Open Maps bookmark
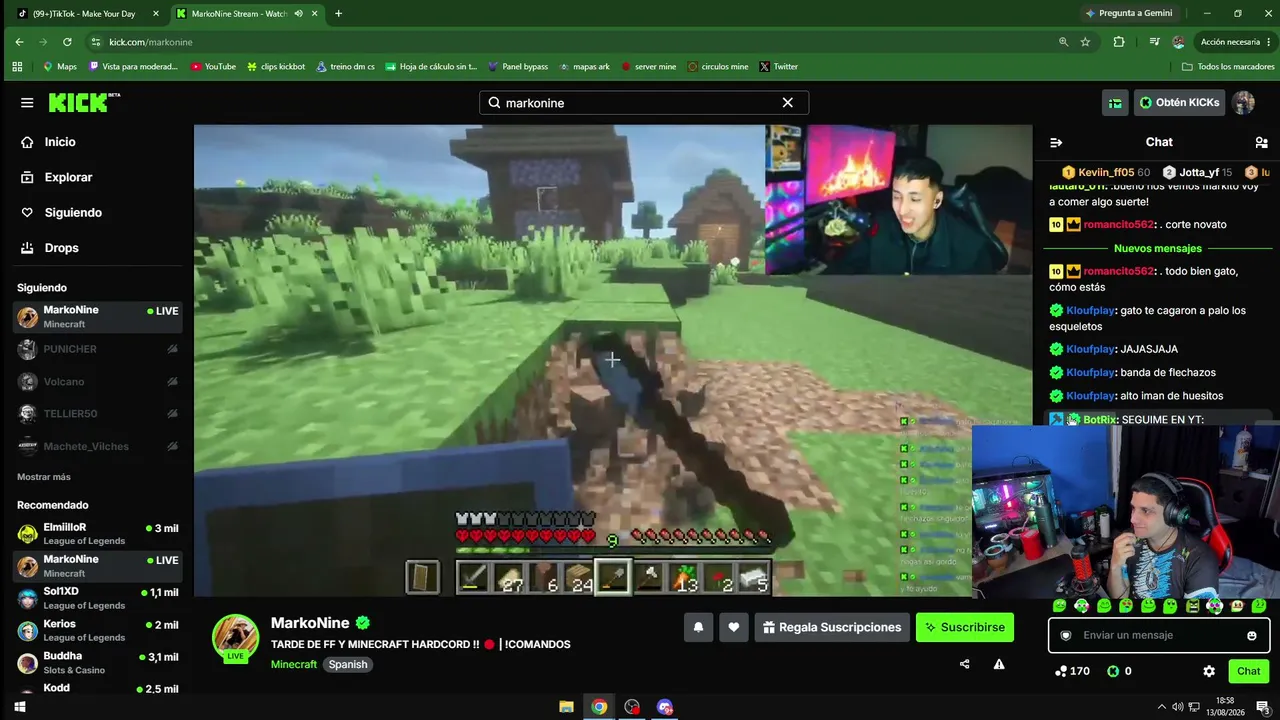The height and width of the screenshot is (720, 1280). (59, 67)
